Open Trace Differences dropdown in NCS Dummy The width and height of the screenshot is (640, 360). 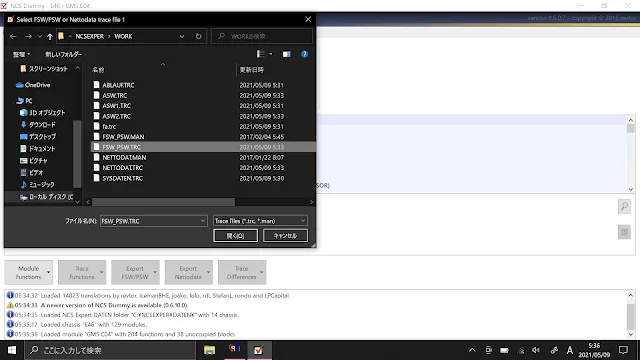pos(242,272)
